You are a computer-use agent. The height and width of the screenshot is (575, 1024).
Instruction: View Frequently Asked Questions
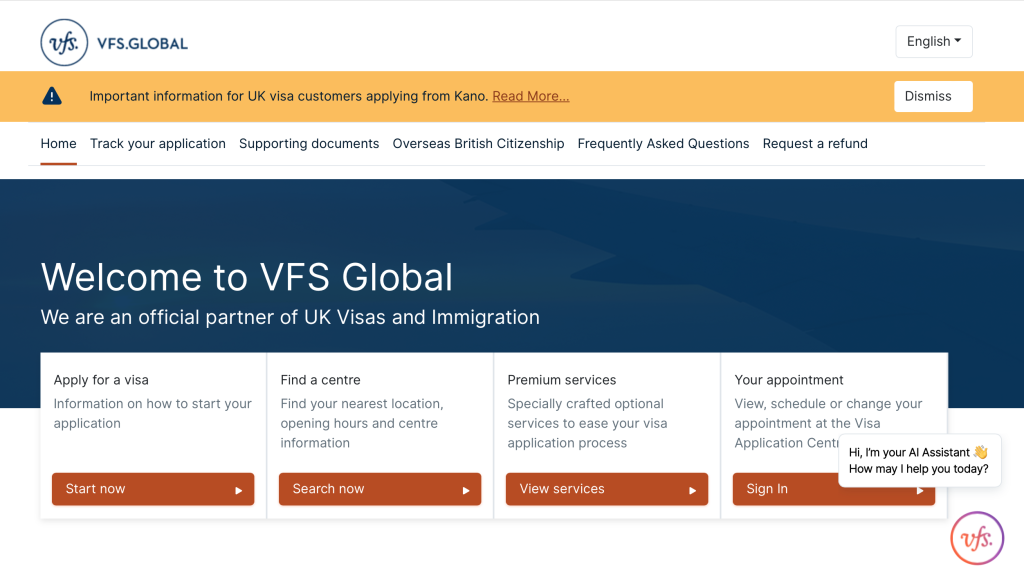[x=663, y=144]
